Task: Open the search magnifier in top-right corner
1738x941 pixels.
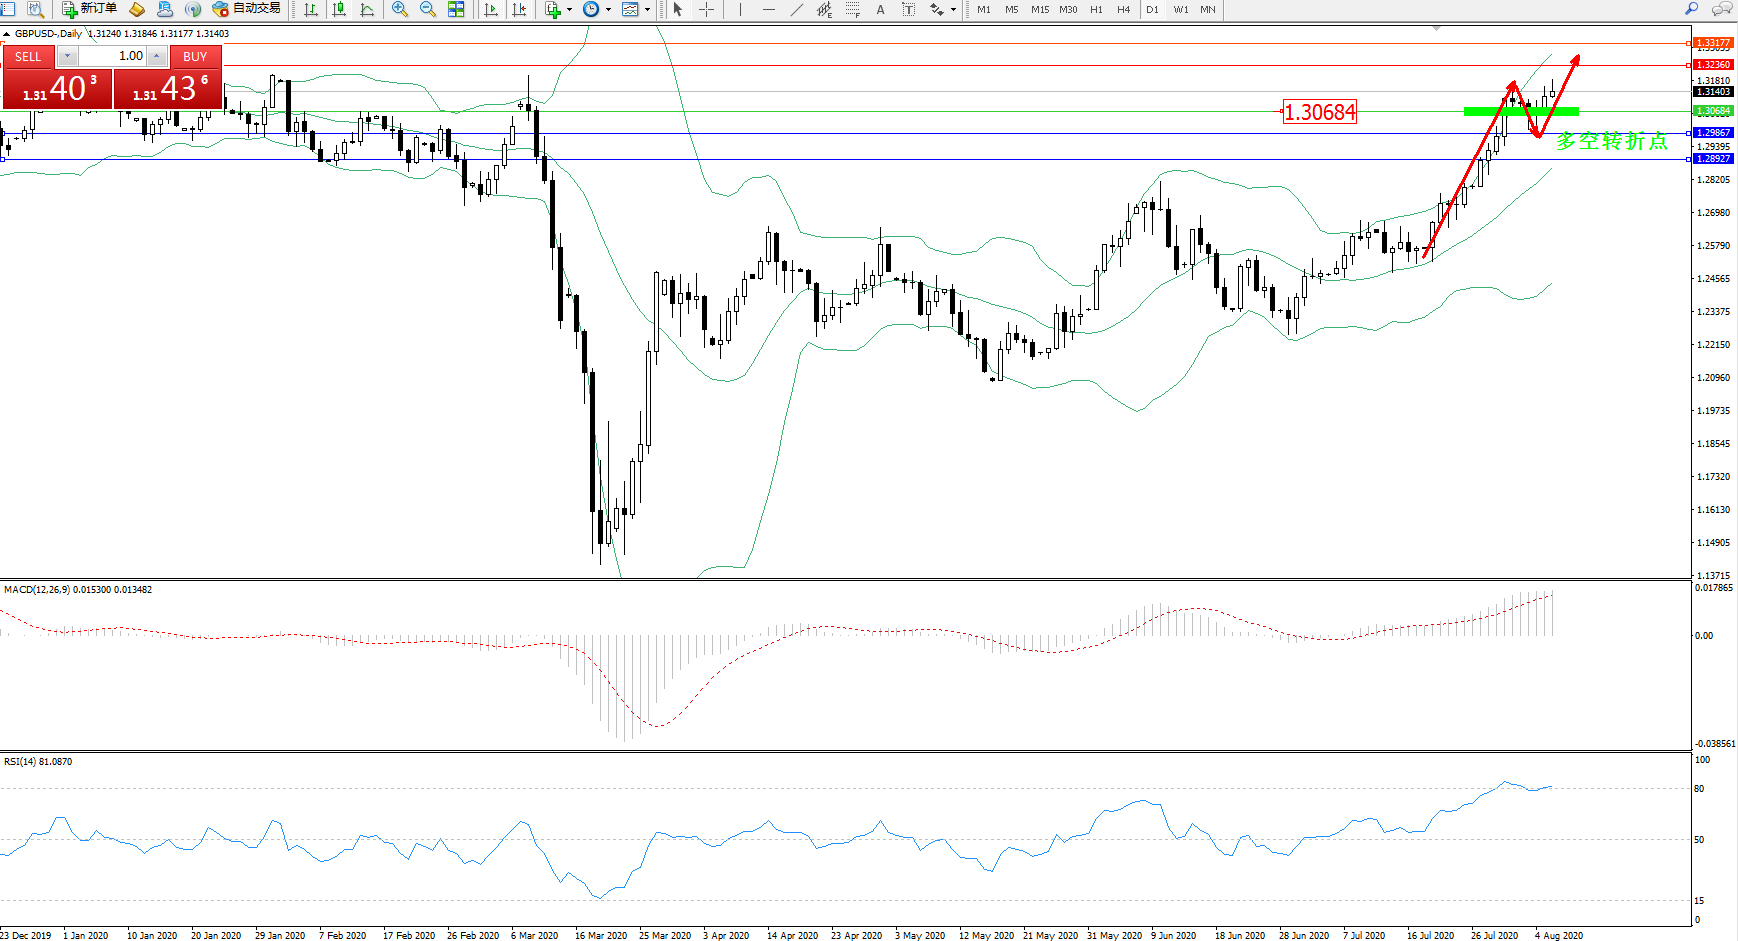Action: (1692, 9)
